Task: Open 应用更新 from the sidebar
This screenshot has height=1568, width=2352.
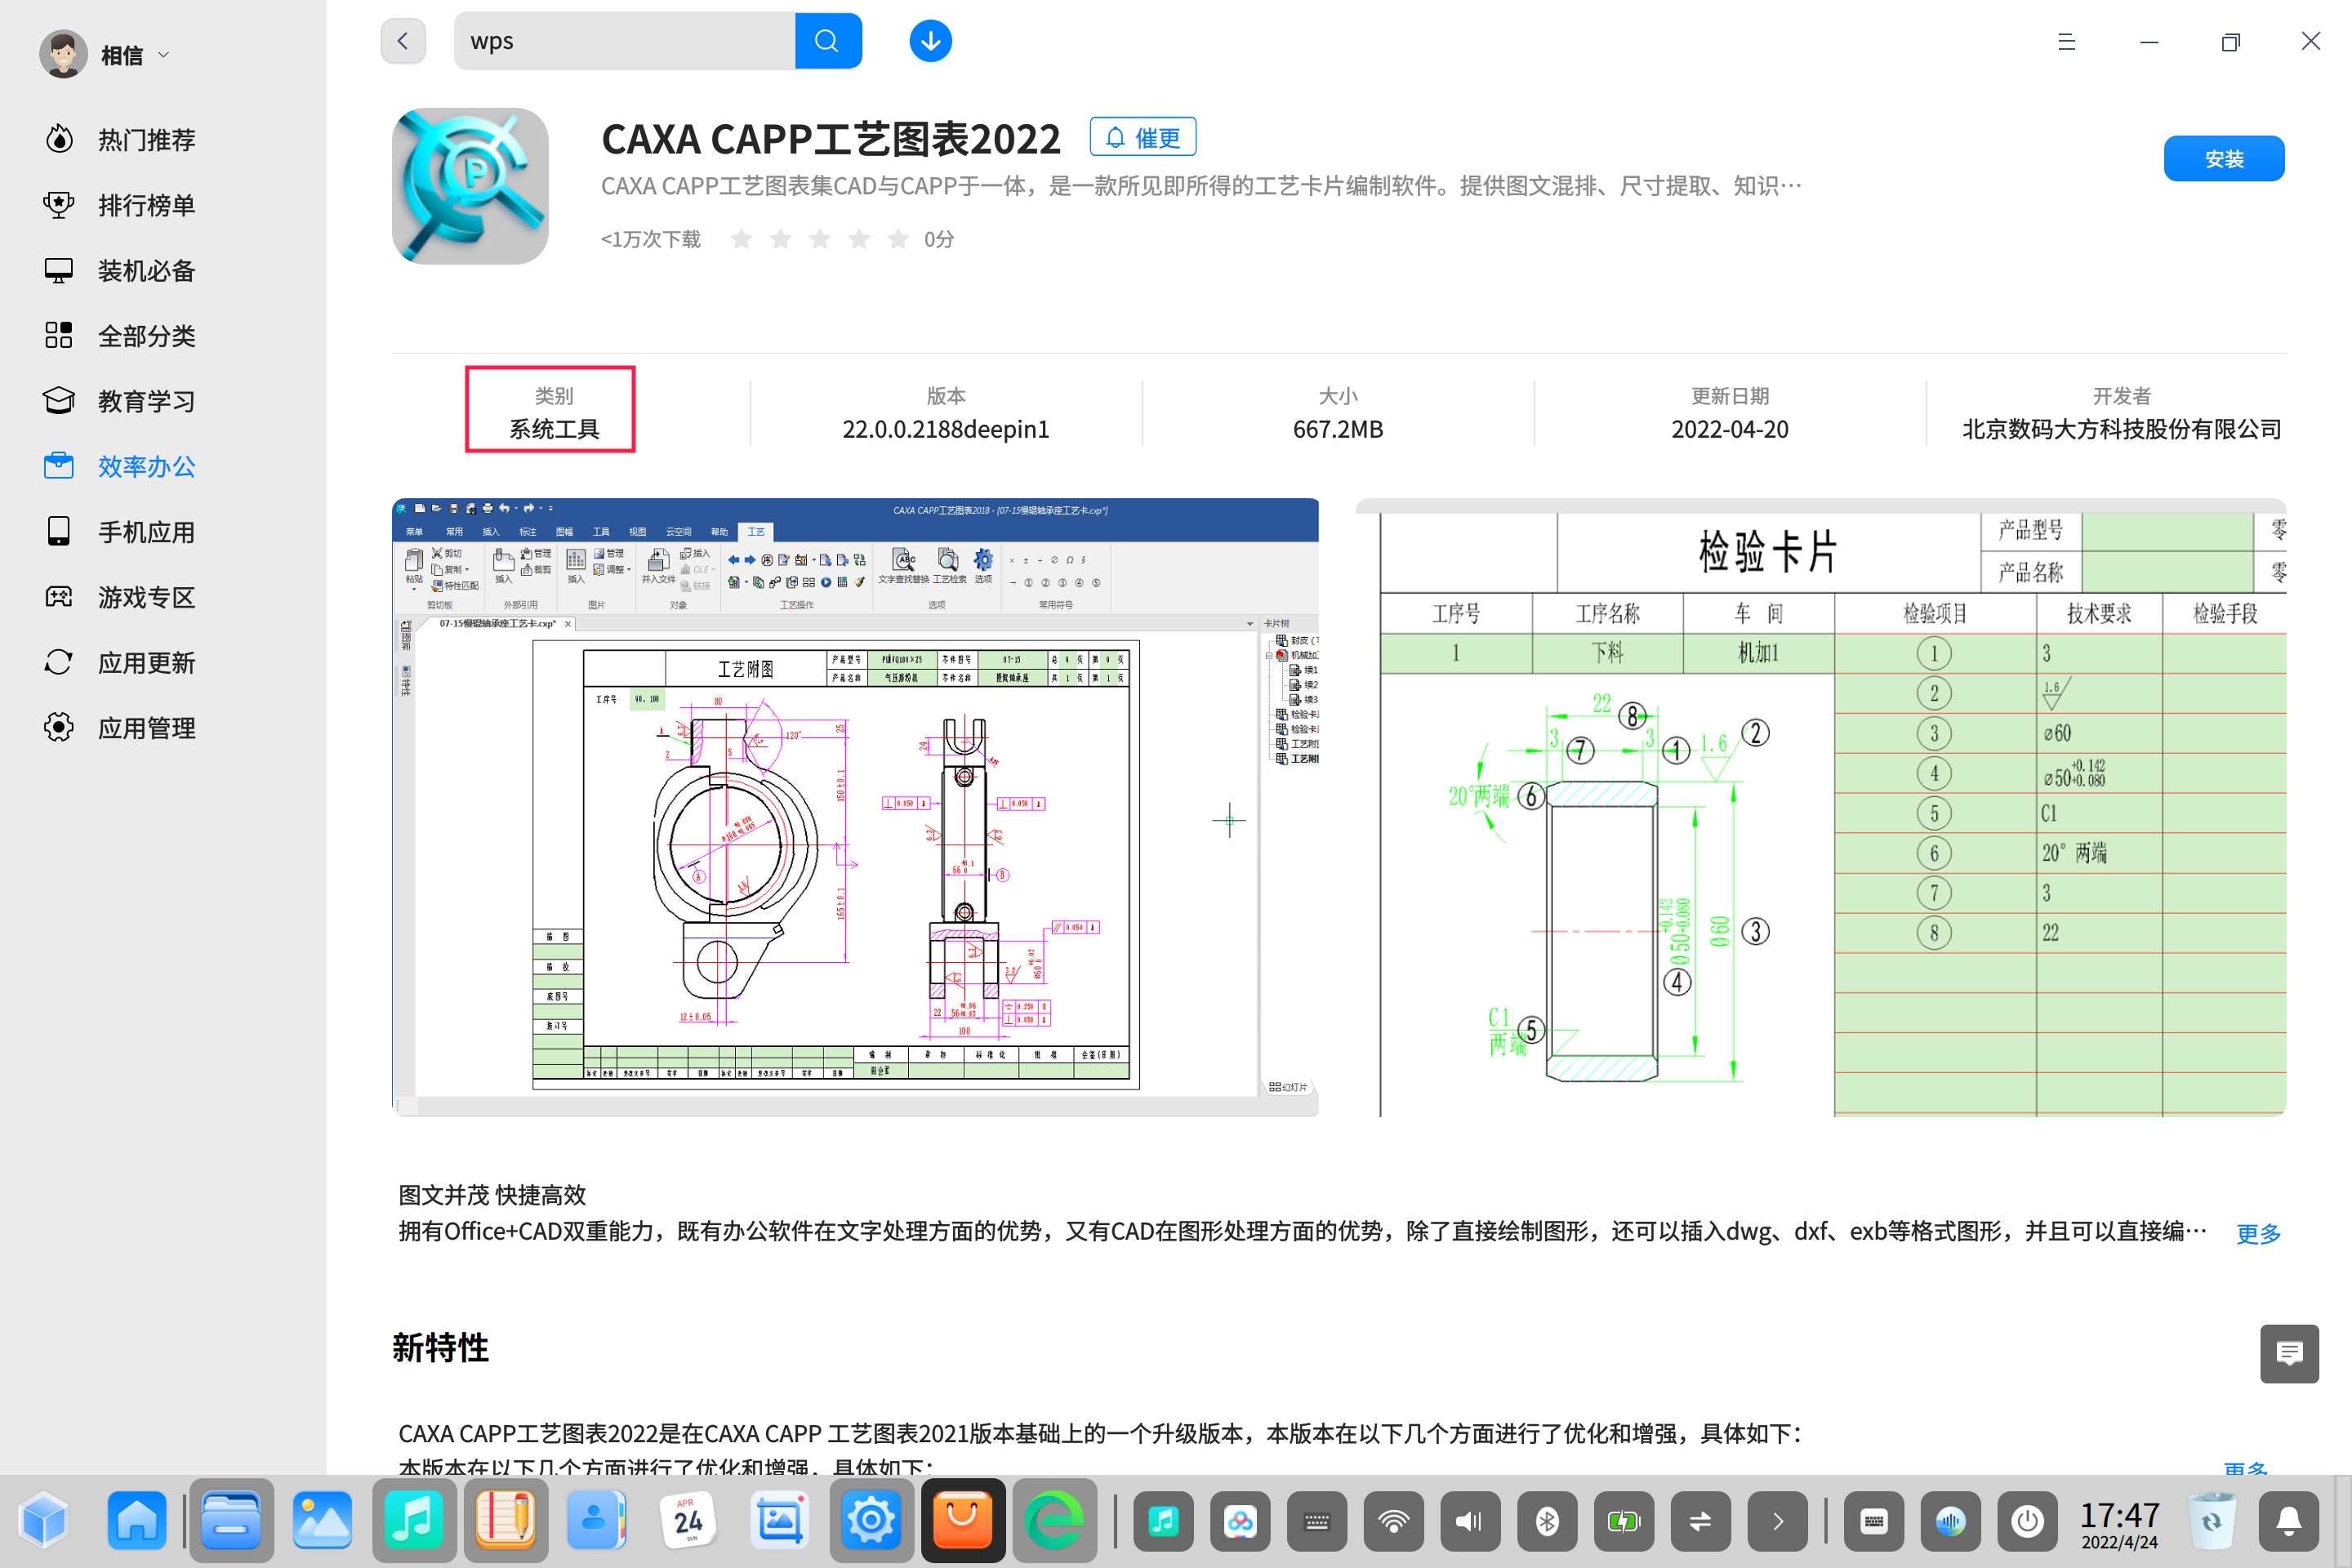Action: click(146, 662)
